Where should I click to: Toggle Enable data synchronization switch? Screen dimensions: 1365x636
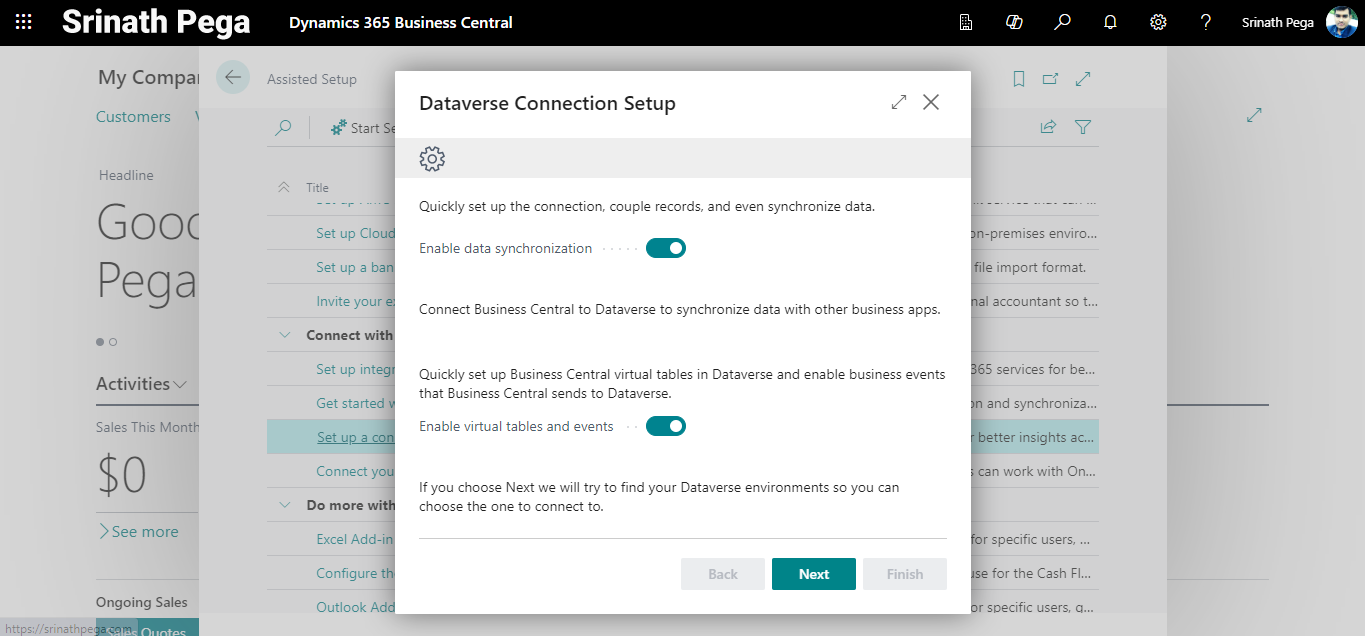point(665,248)
